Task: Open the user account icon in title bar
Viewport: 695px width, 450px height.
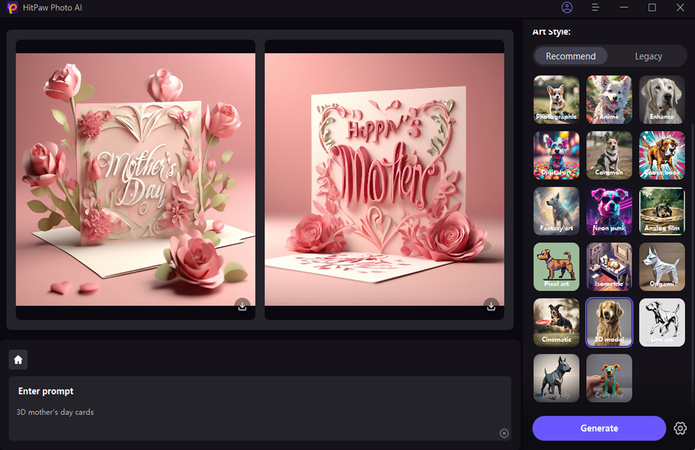Action: coord(567,8)
